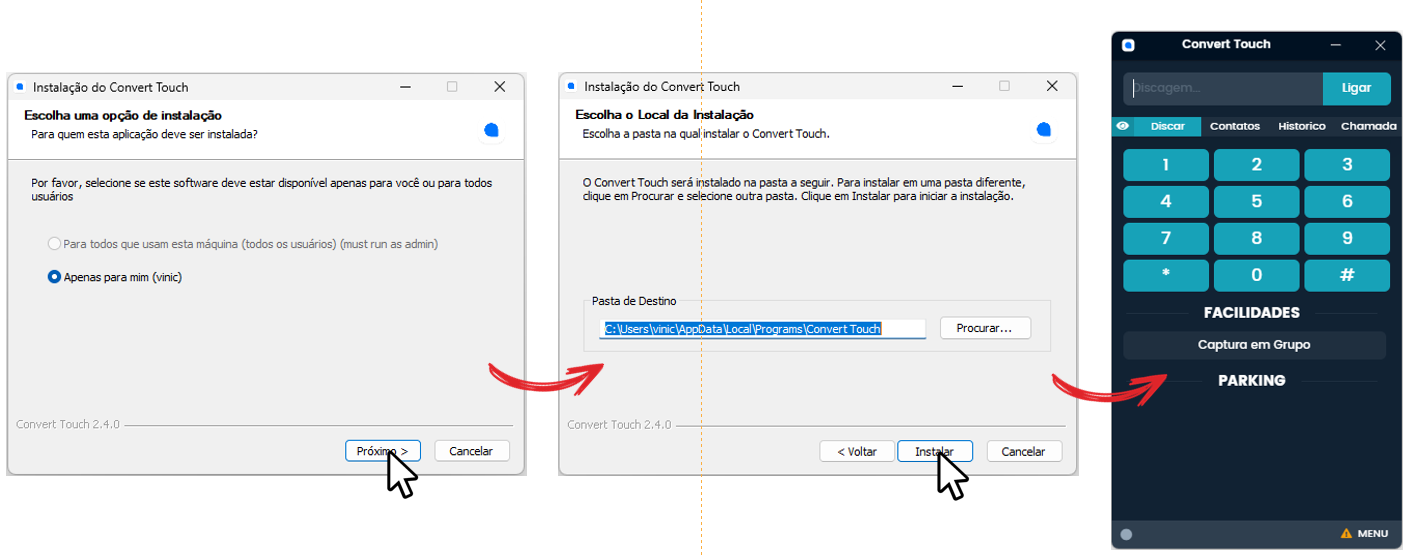Click the destination folder path field
This screenshot has height=557, width=1410.
coord(763,328)
